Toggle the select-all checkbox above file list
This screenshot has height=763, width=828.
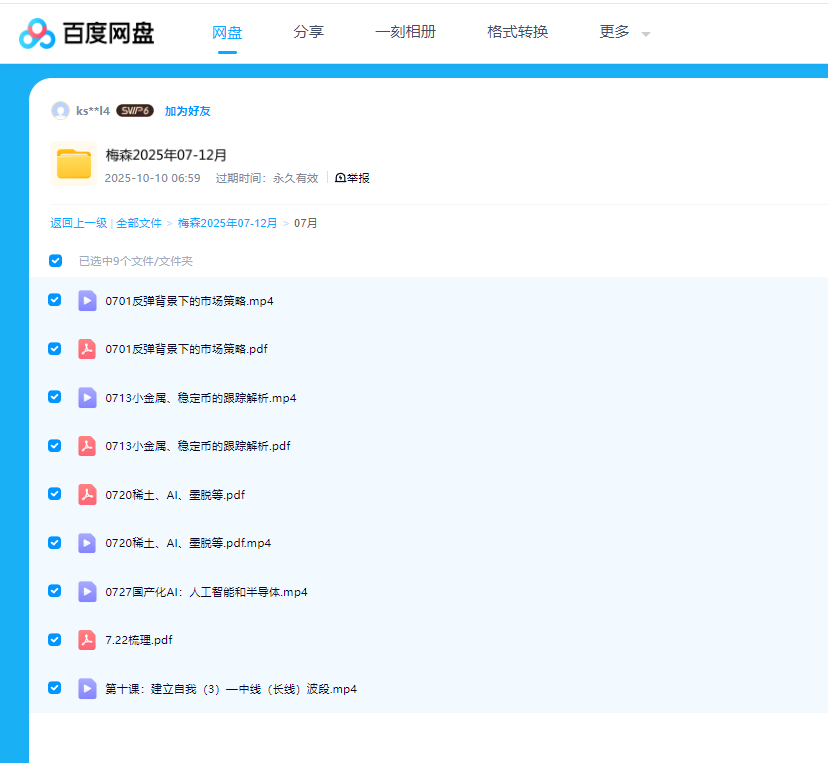[56, 261]
